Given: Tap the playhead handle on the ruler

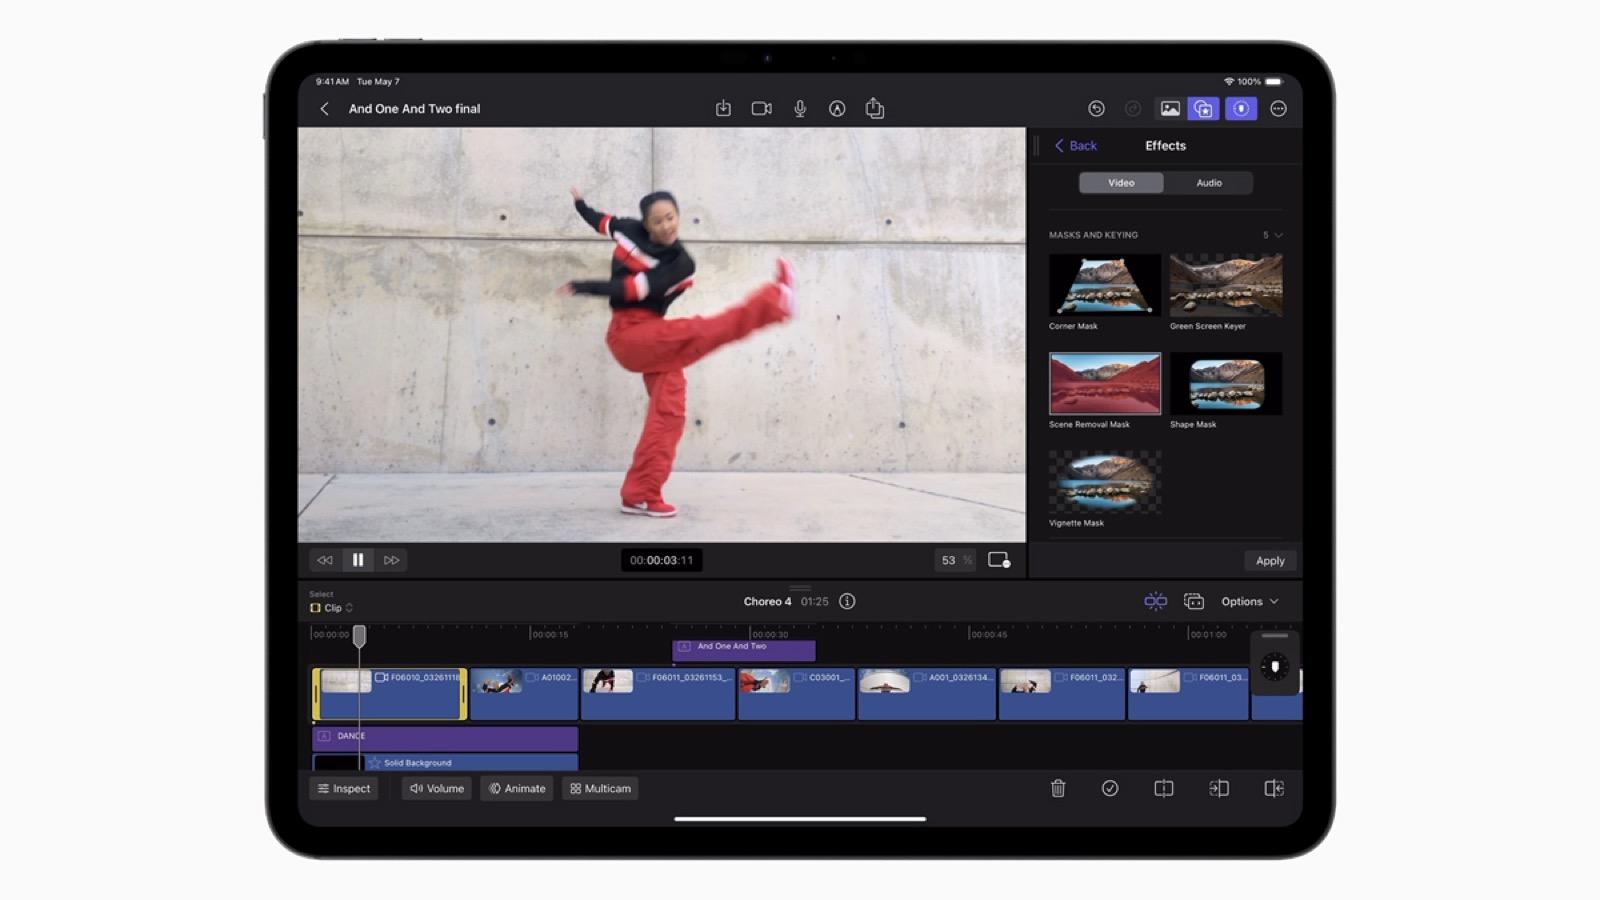Looking at the screenshot, I should point(359,635).
